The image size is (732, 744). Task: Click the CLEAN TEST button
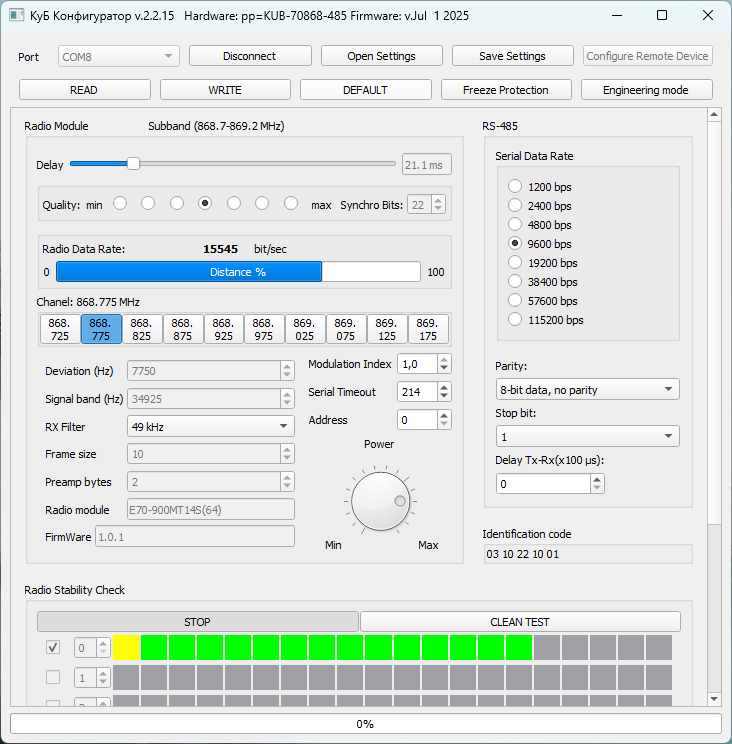pos(520,622)
